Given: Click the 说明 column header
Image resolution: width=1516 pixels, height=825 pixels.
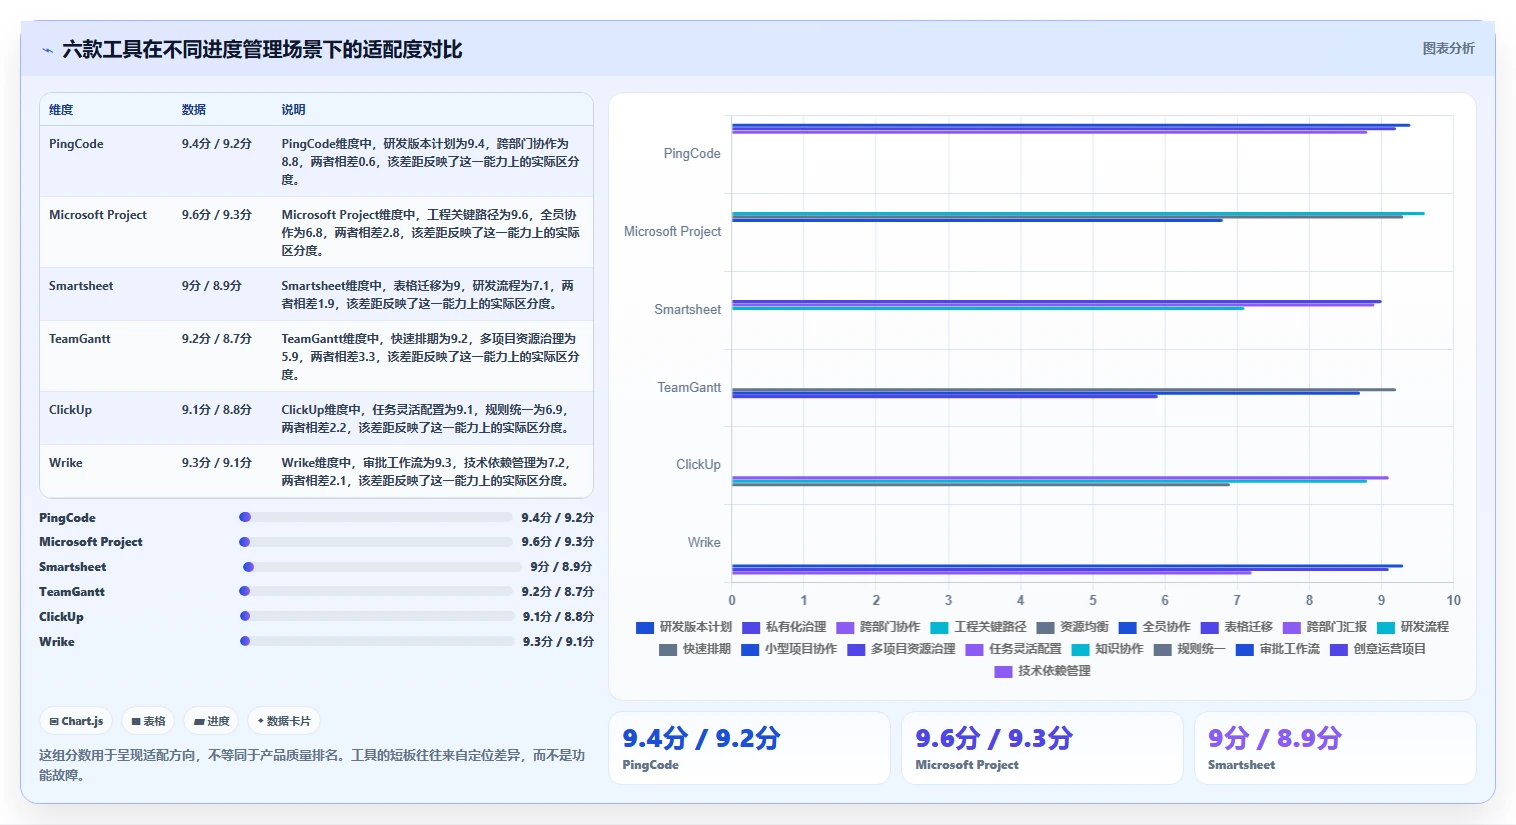Looking at the screenshot, I should click(293, 110).
